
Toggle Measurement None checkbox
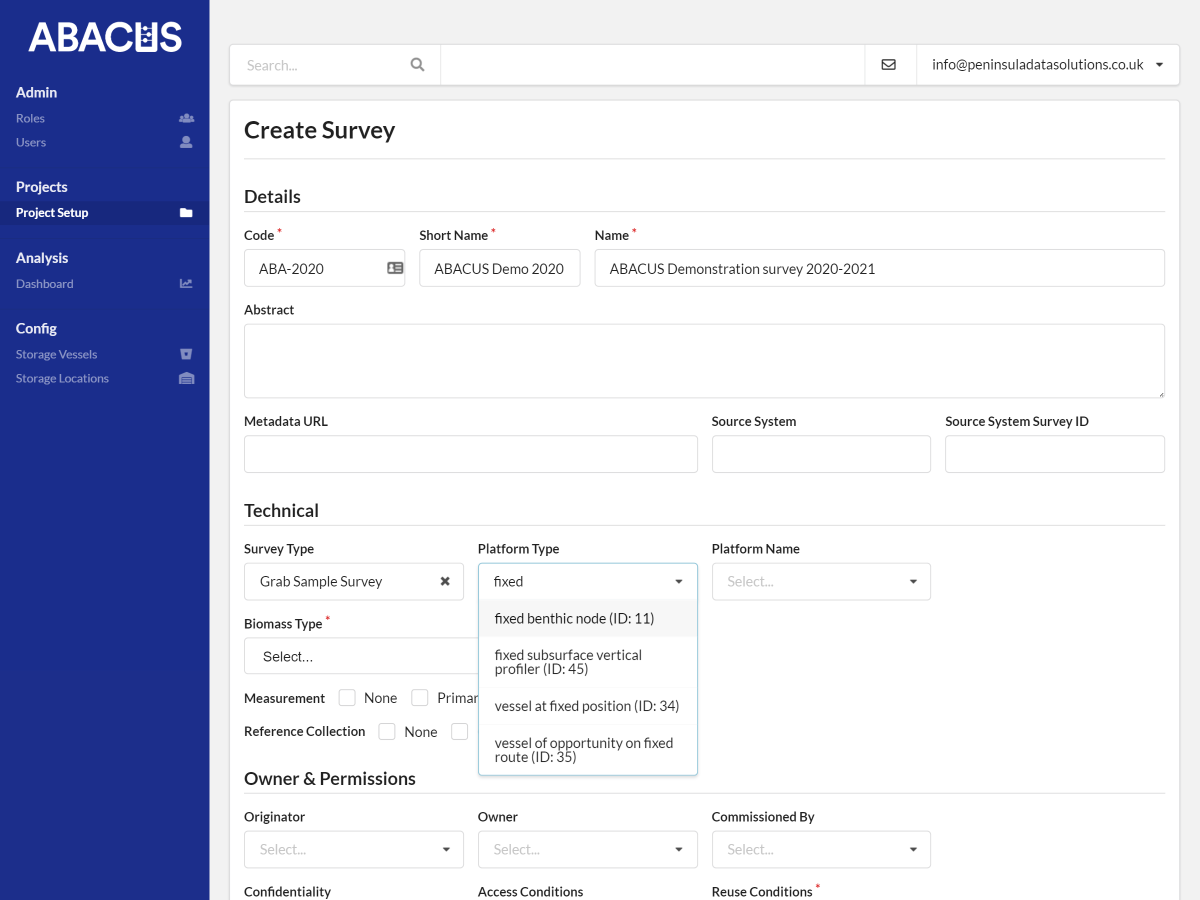[347, 698]
